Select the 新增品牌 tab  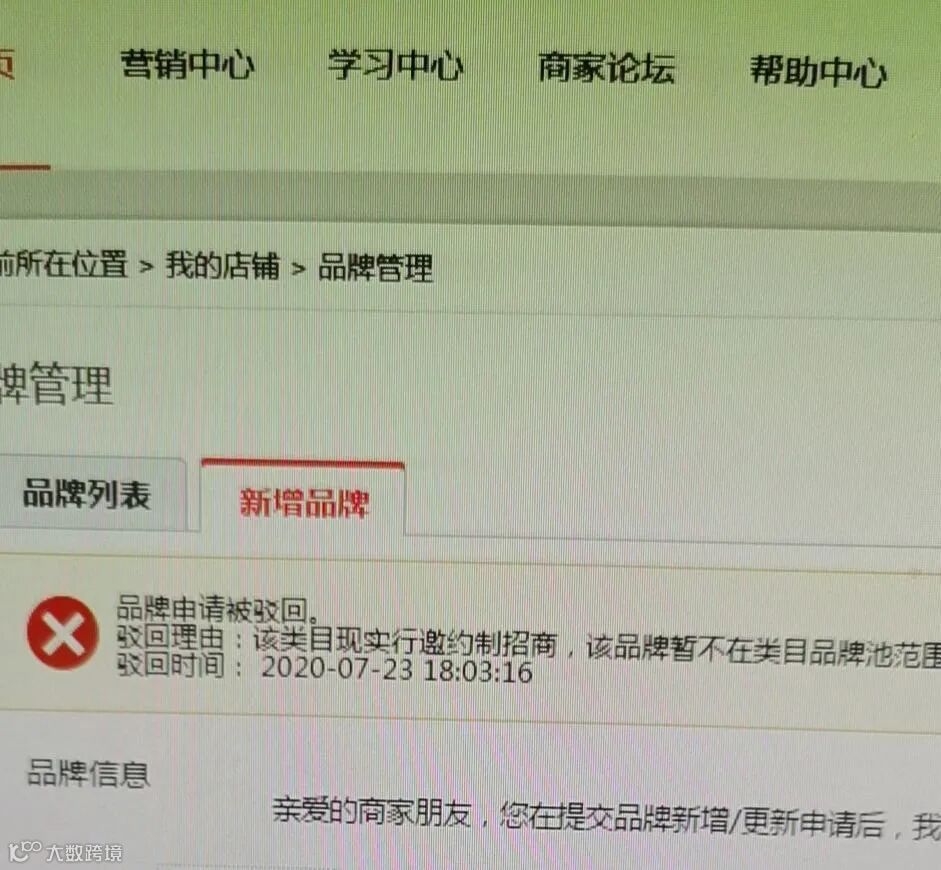(303, 502)
